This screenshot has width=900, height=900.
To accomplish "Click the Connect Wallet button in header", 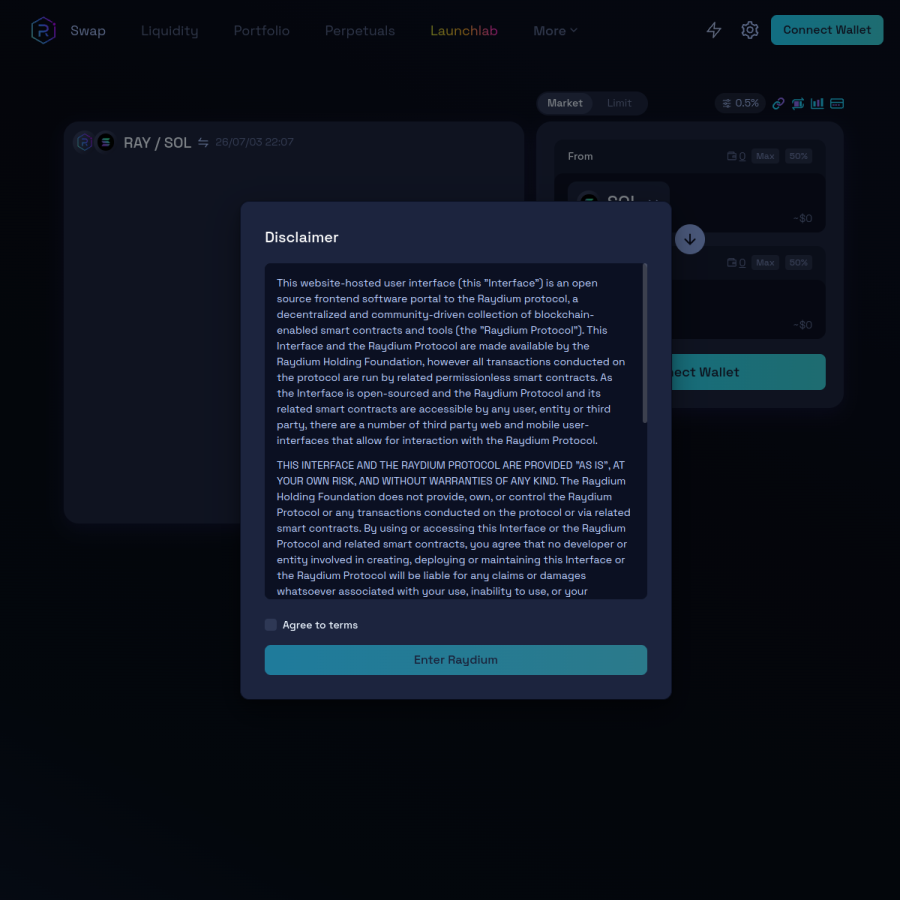I will (827, 30).
